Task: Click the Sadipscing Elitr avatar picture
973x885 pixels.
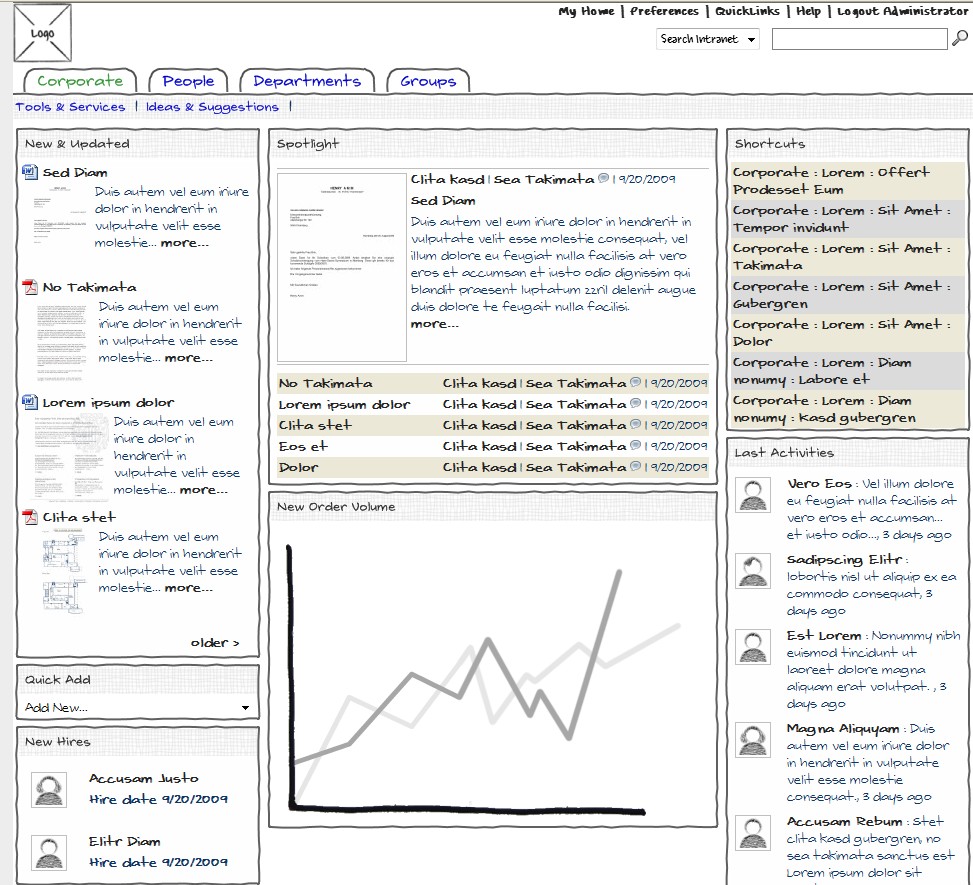Action: [x=753, y=570]
